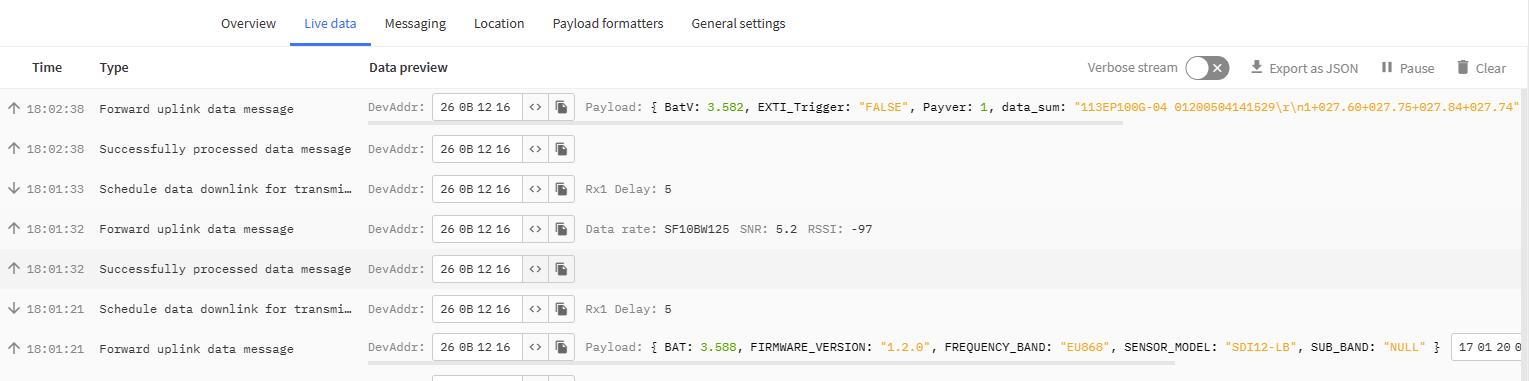
Task: Toggle DevAddr byte format in 18:02:38 Successfully processed row
Action: point(535,149)
